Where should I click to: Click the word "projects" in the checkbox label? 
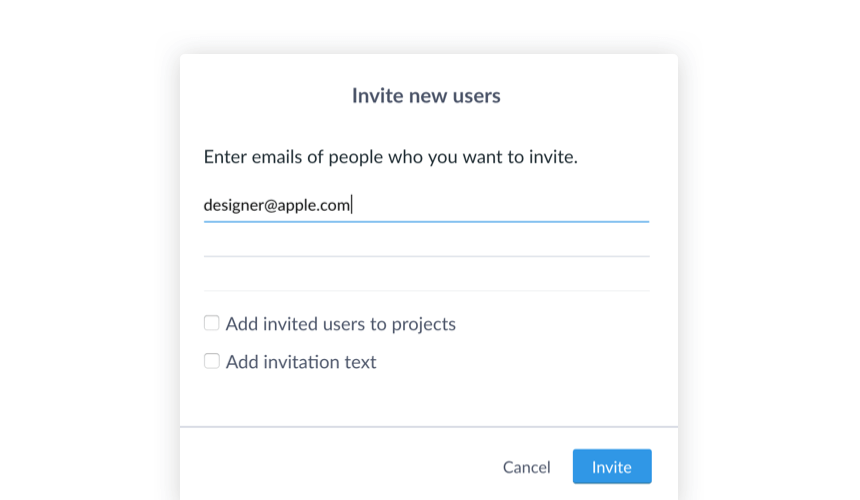pyautogui.click(x=424, y=324)
